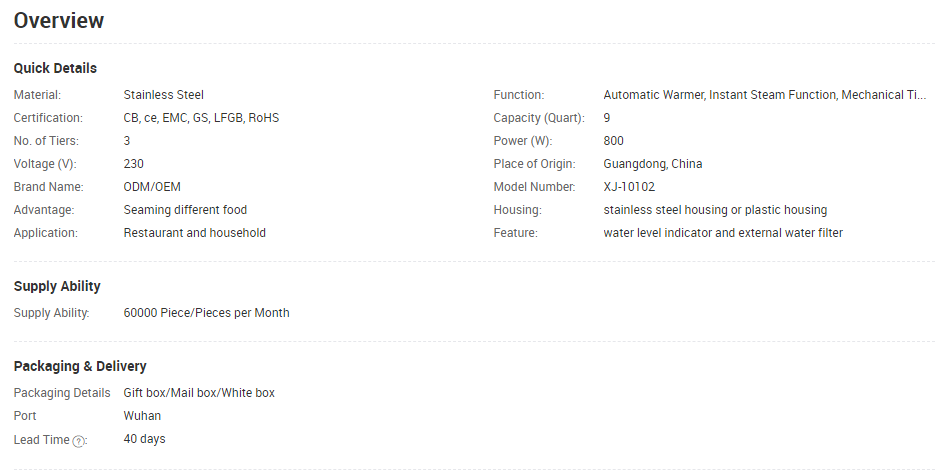Click the Gift box/Mail box/White box text
Screen dimensions: 935x472
[199, 393]
